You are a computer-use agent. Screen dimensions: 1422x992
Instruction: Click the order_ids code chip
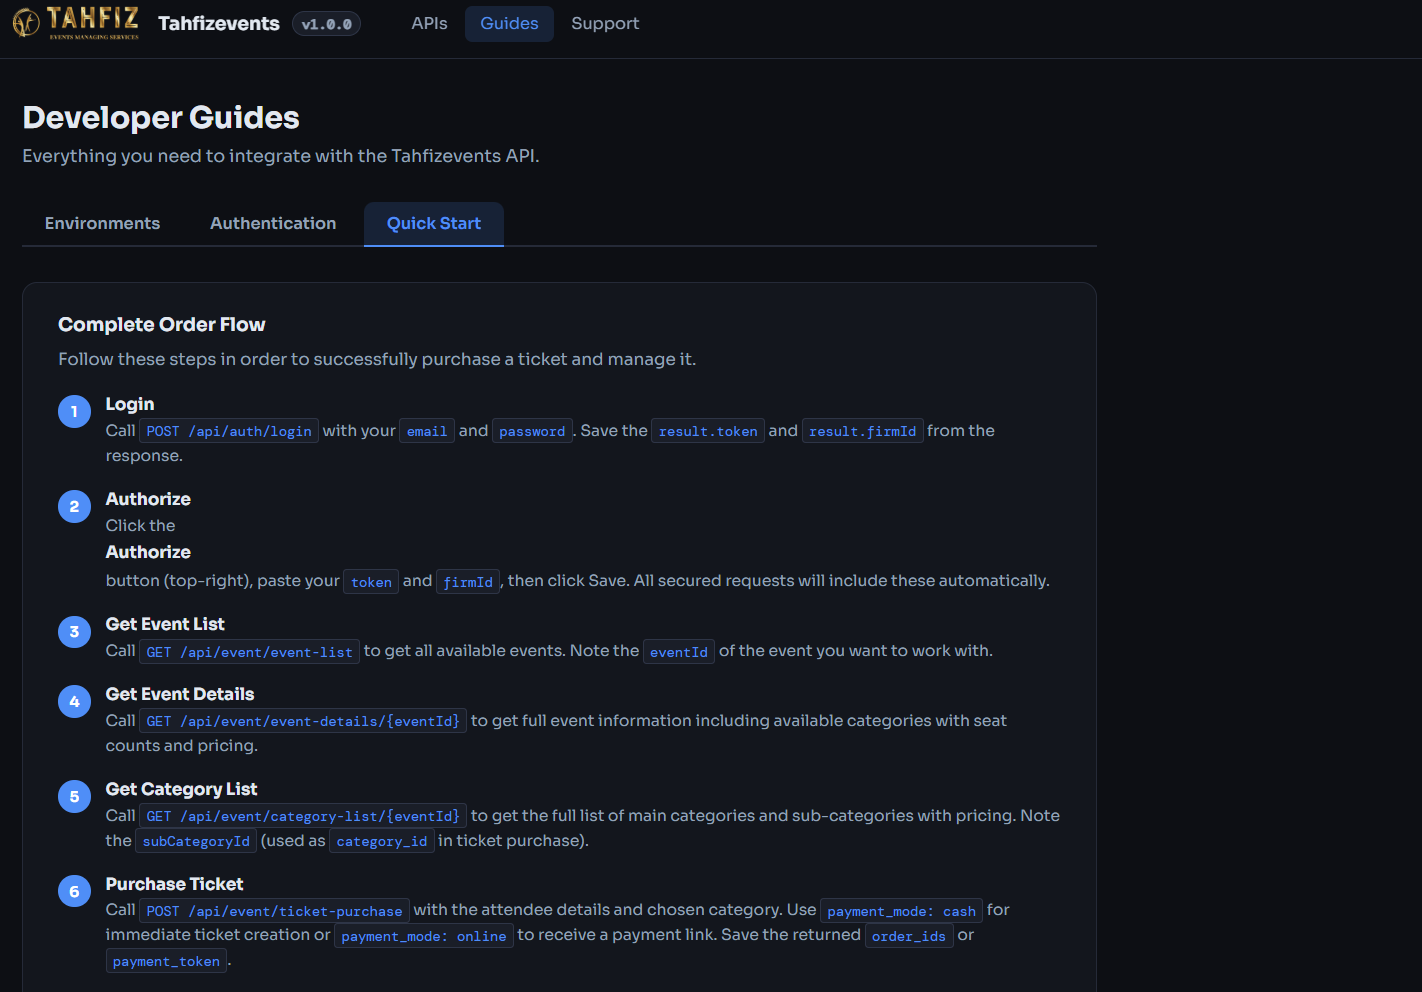coord(909,936)
